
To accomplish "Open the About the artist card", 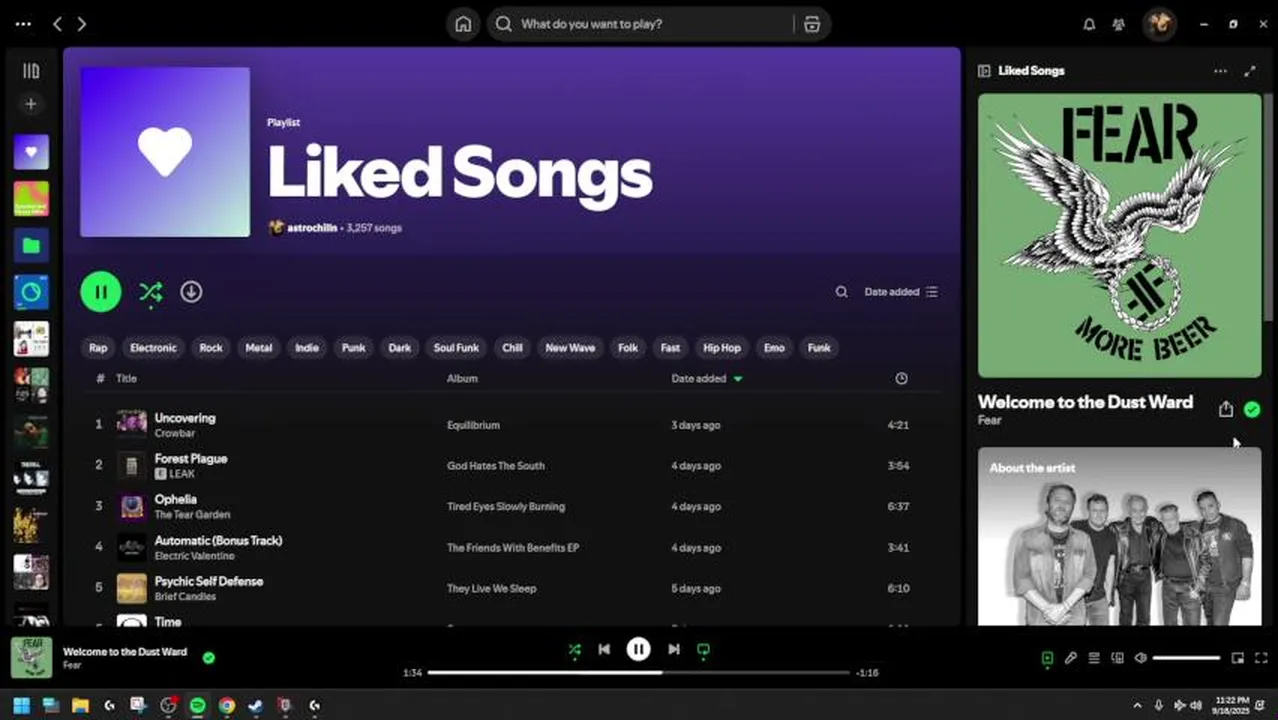I will coord(1119,537).
